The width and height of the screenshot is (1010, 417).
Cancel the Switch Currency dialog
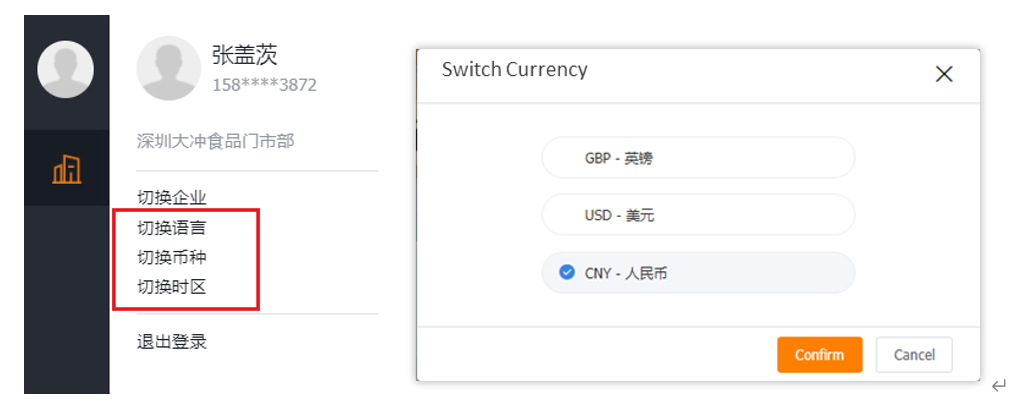pyautogui.click(x=914, y=354)
